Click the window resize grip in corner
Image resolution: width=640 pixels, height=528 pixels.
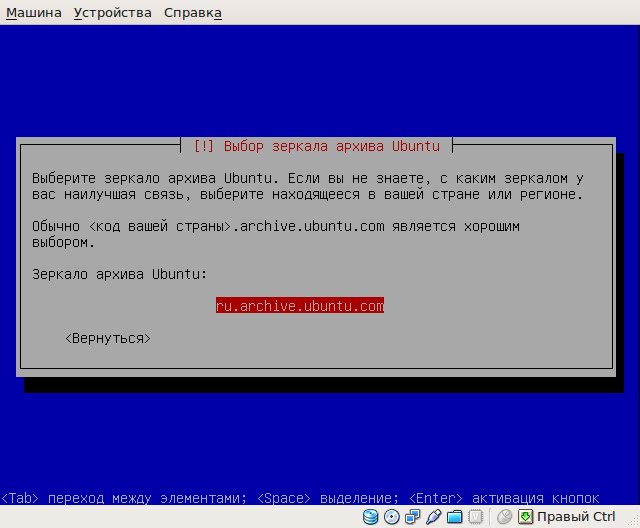(x=633, y=521)
